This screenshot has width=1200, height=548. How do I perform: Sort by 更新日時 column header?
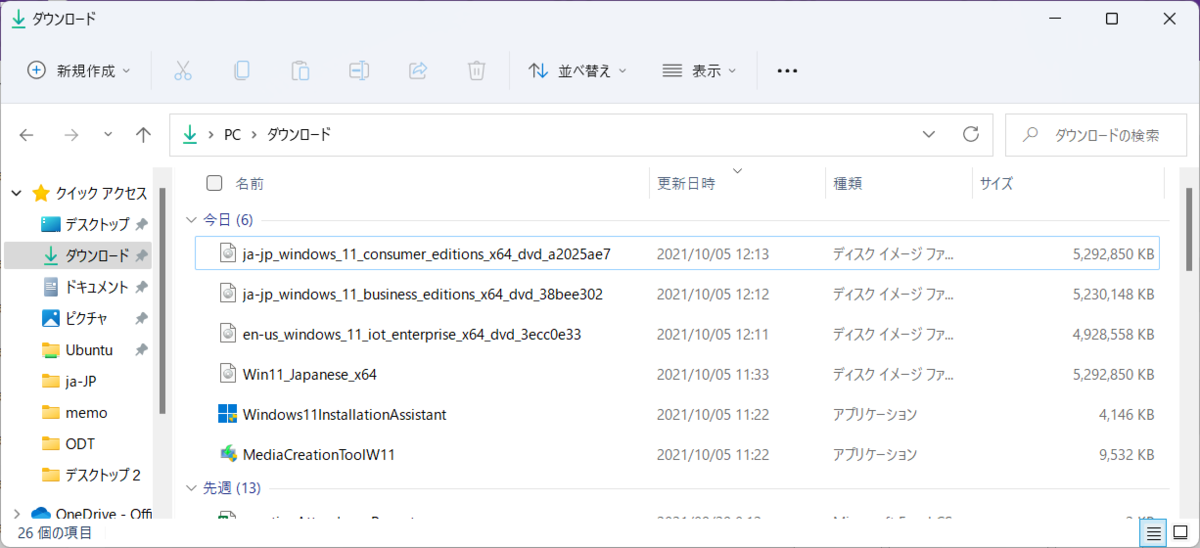(x=686, y=183)
